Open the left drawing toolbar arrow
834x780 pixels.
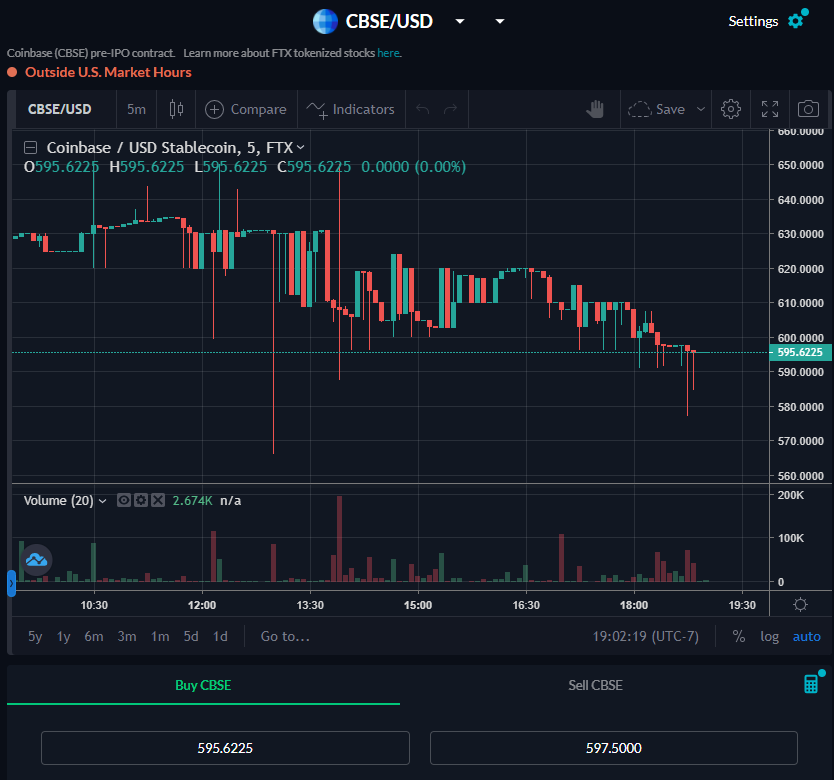11,583
